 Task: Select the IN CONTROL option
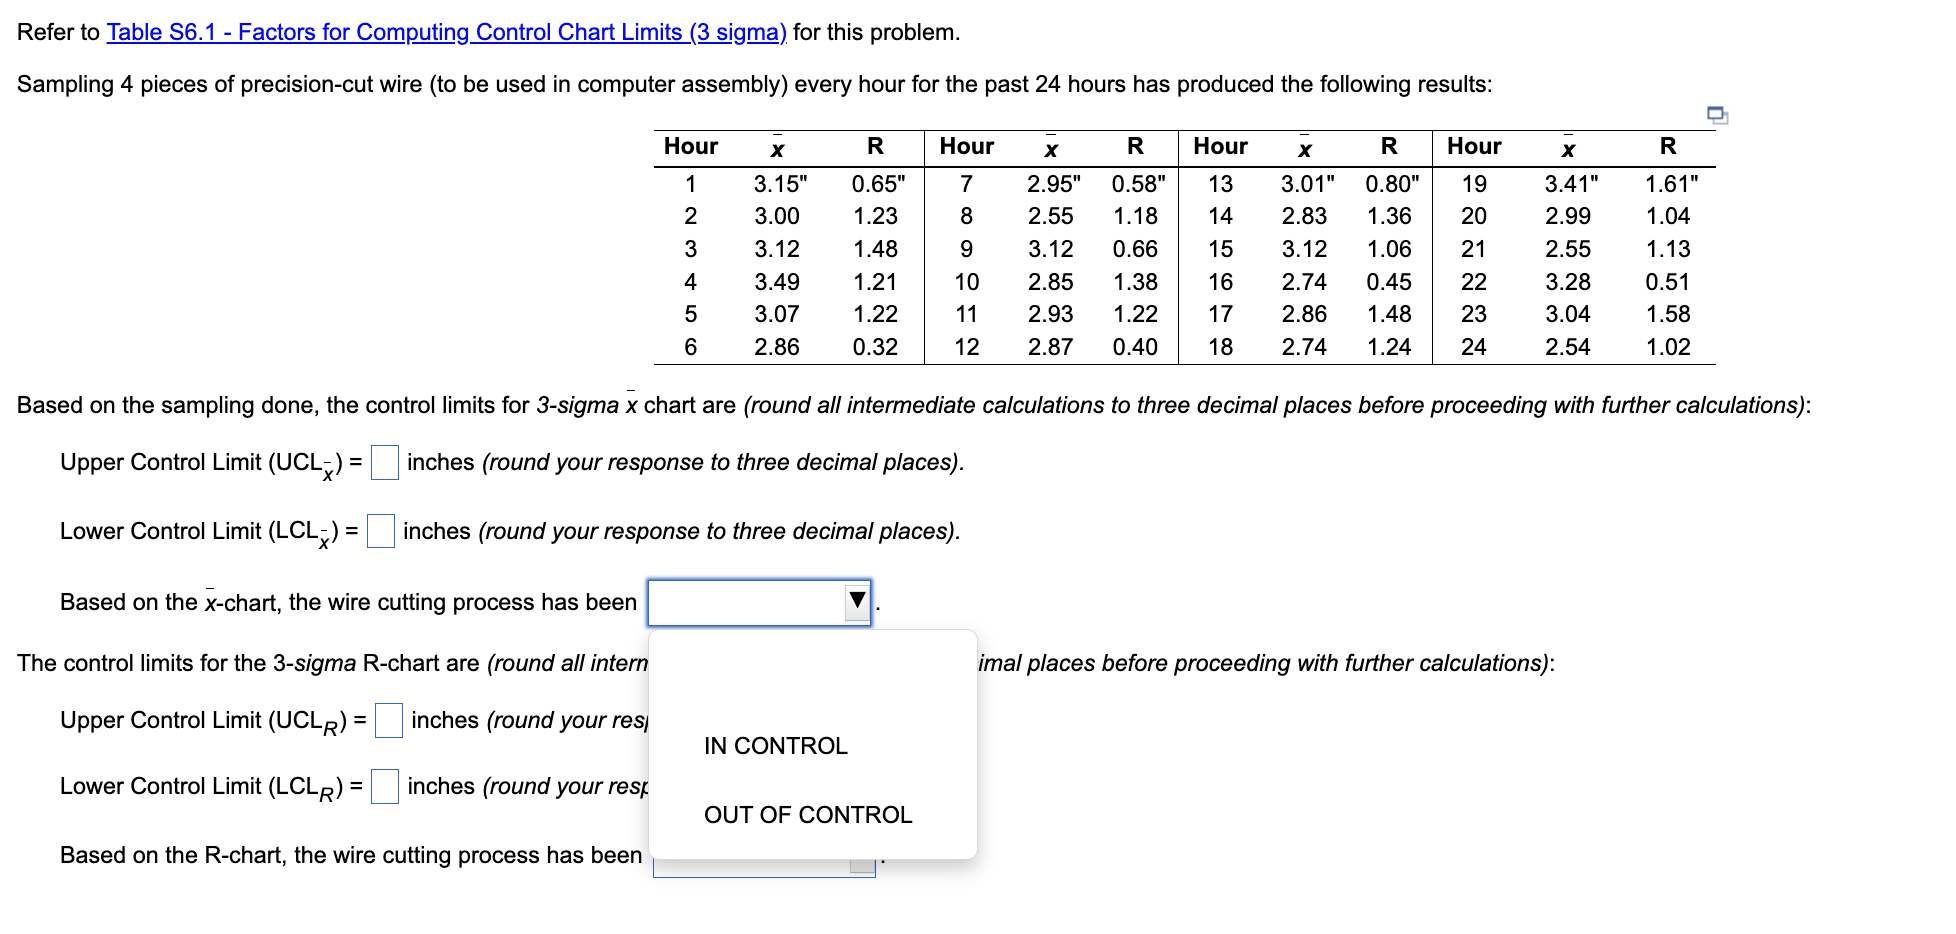coord(775,745)
